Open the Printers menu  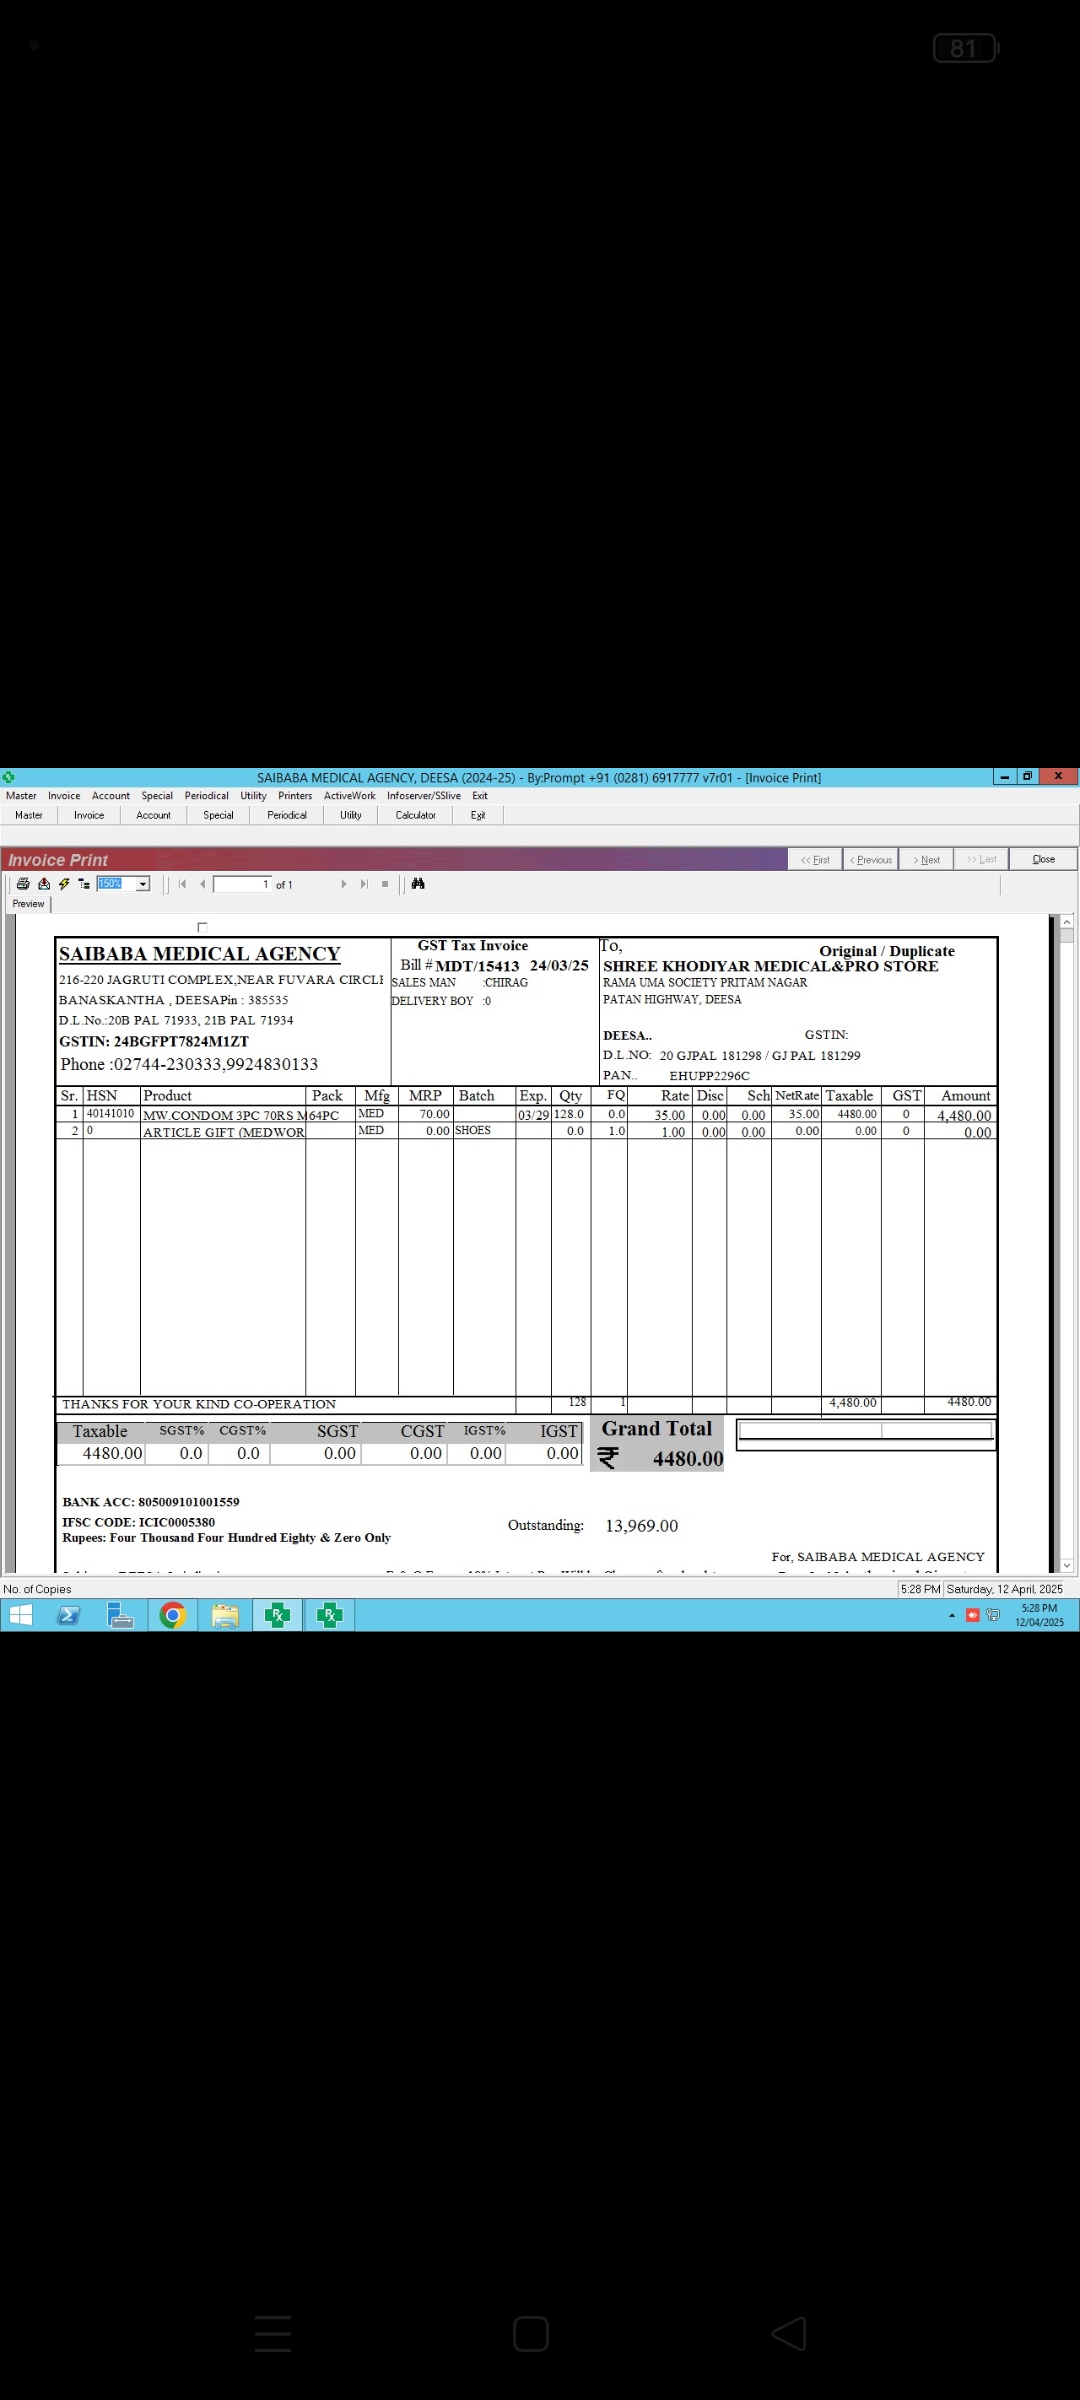[x=295, y=796]
